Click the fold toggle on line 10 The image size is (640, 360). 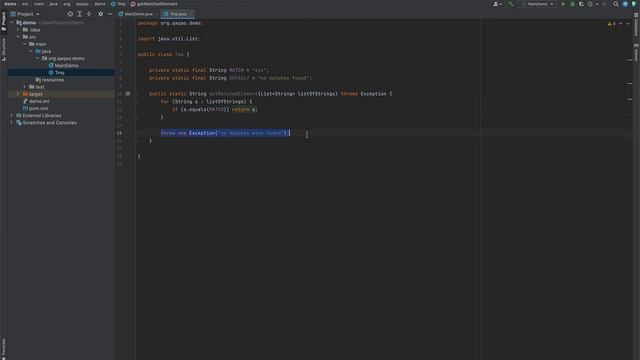point(136,94)
